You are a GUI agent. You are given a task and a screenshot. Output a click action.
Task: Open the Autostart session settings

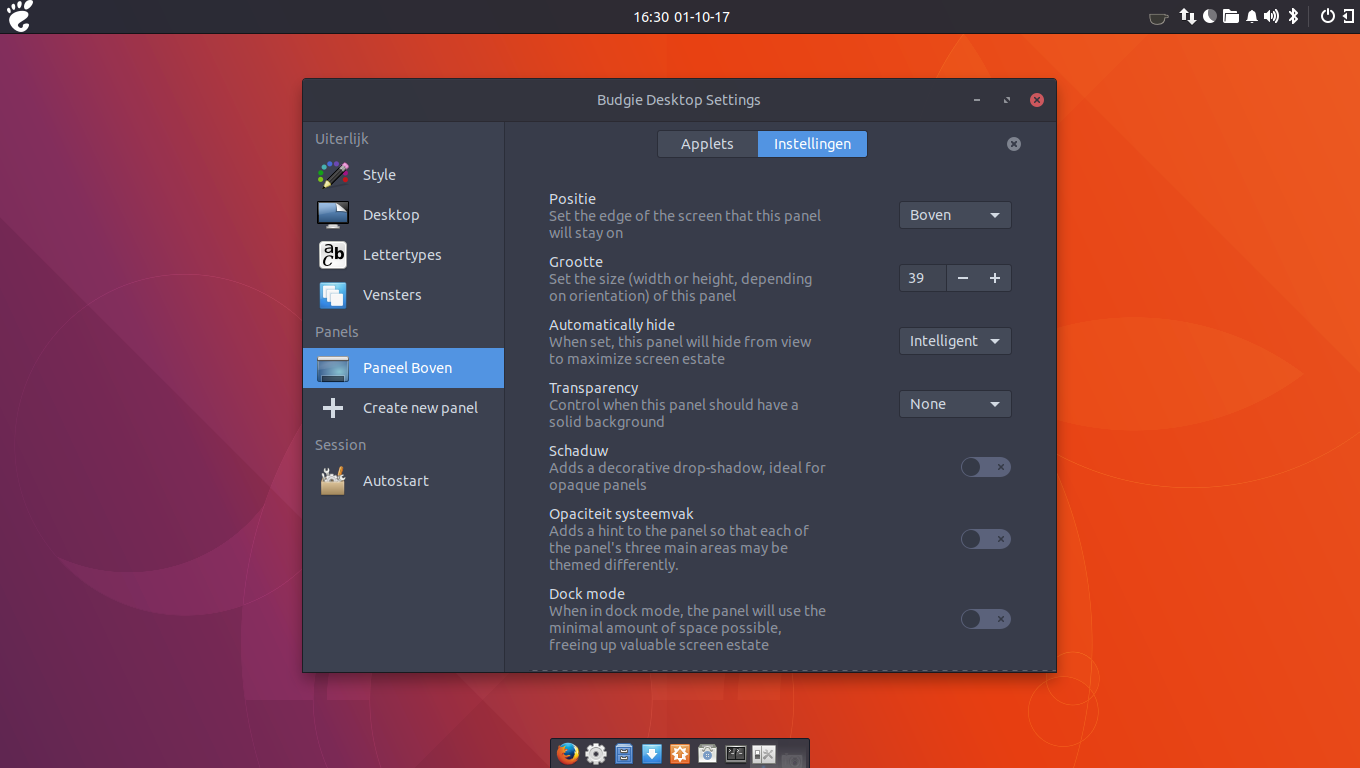[395, 481]
